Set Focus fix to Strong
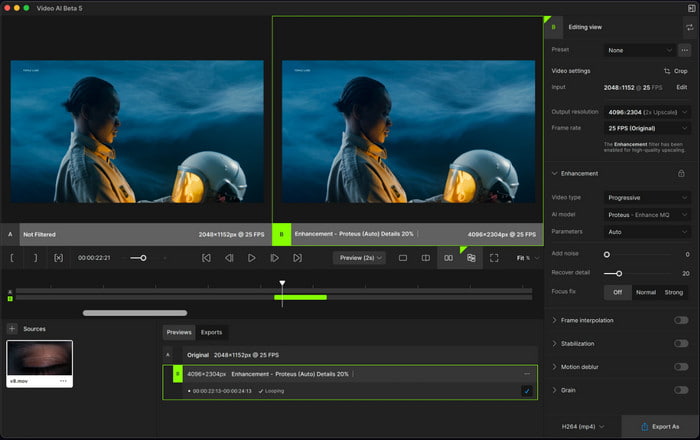Image resolution: width=700 pixels, height=440 pixels. (674, 292)
